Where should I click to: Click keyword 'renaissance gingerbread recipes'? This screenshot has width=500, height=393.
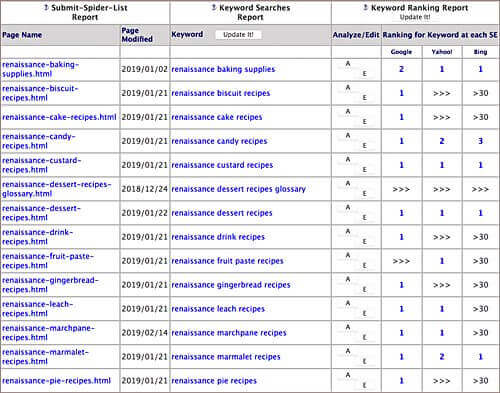(x=231, y=285)
